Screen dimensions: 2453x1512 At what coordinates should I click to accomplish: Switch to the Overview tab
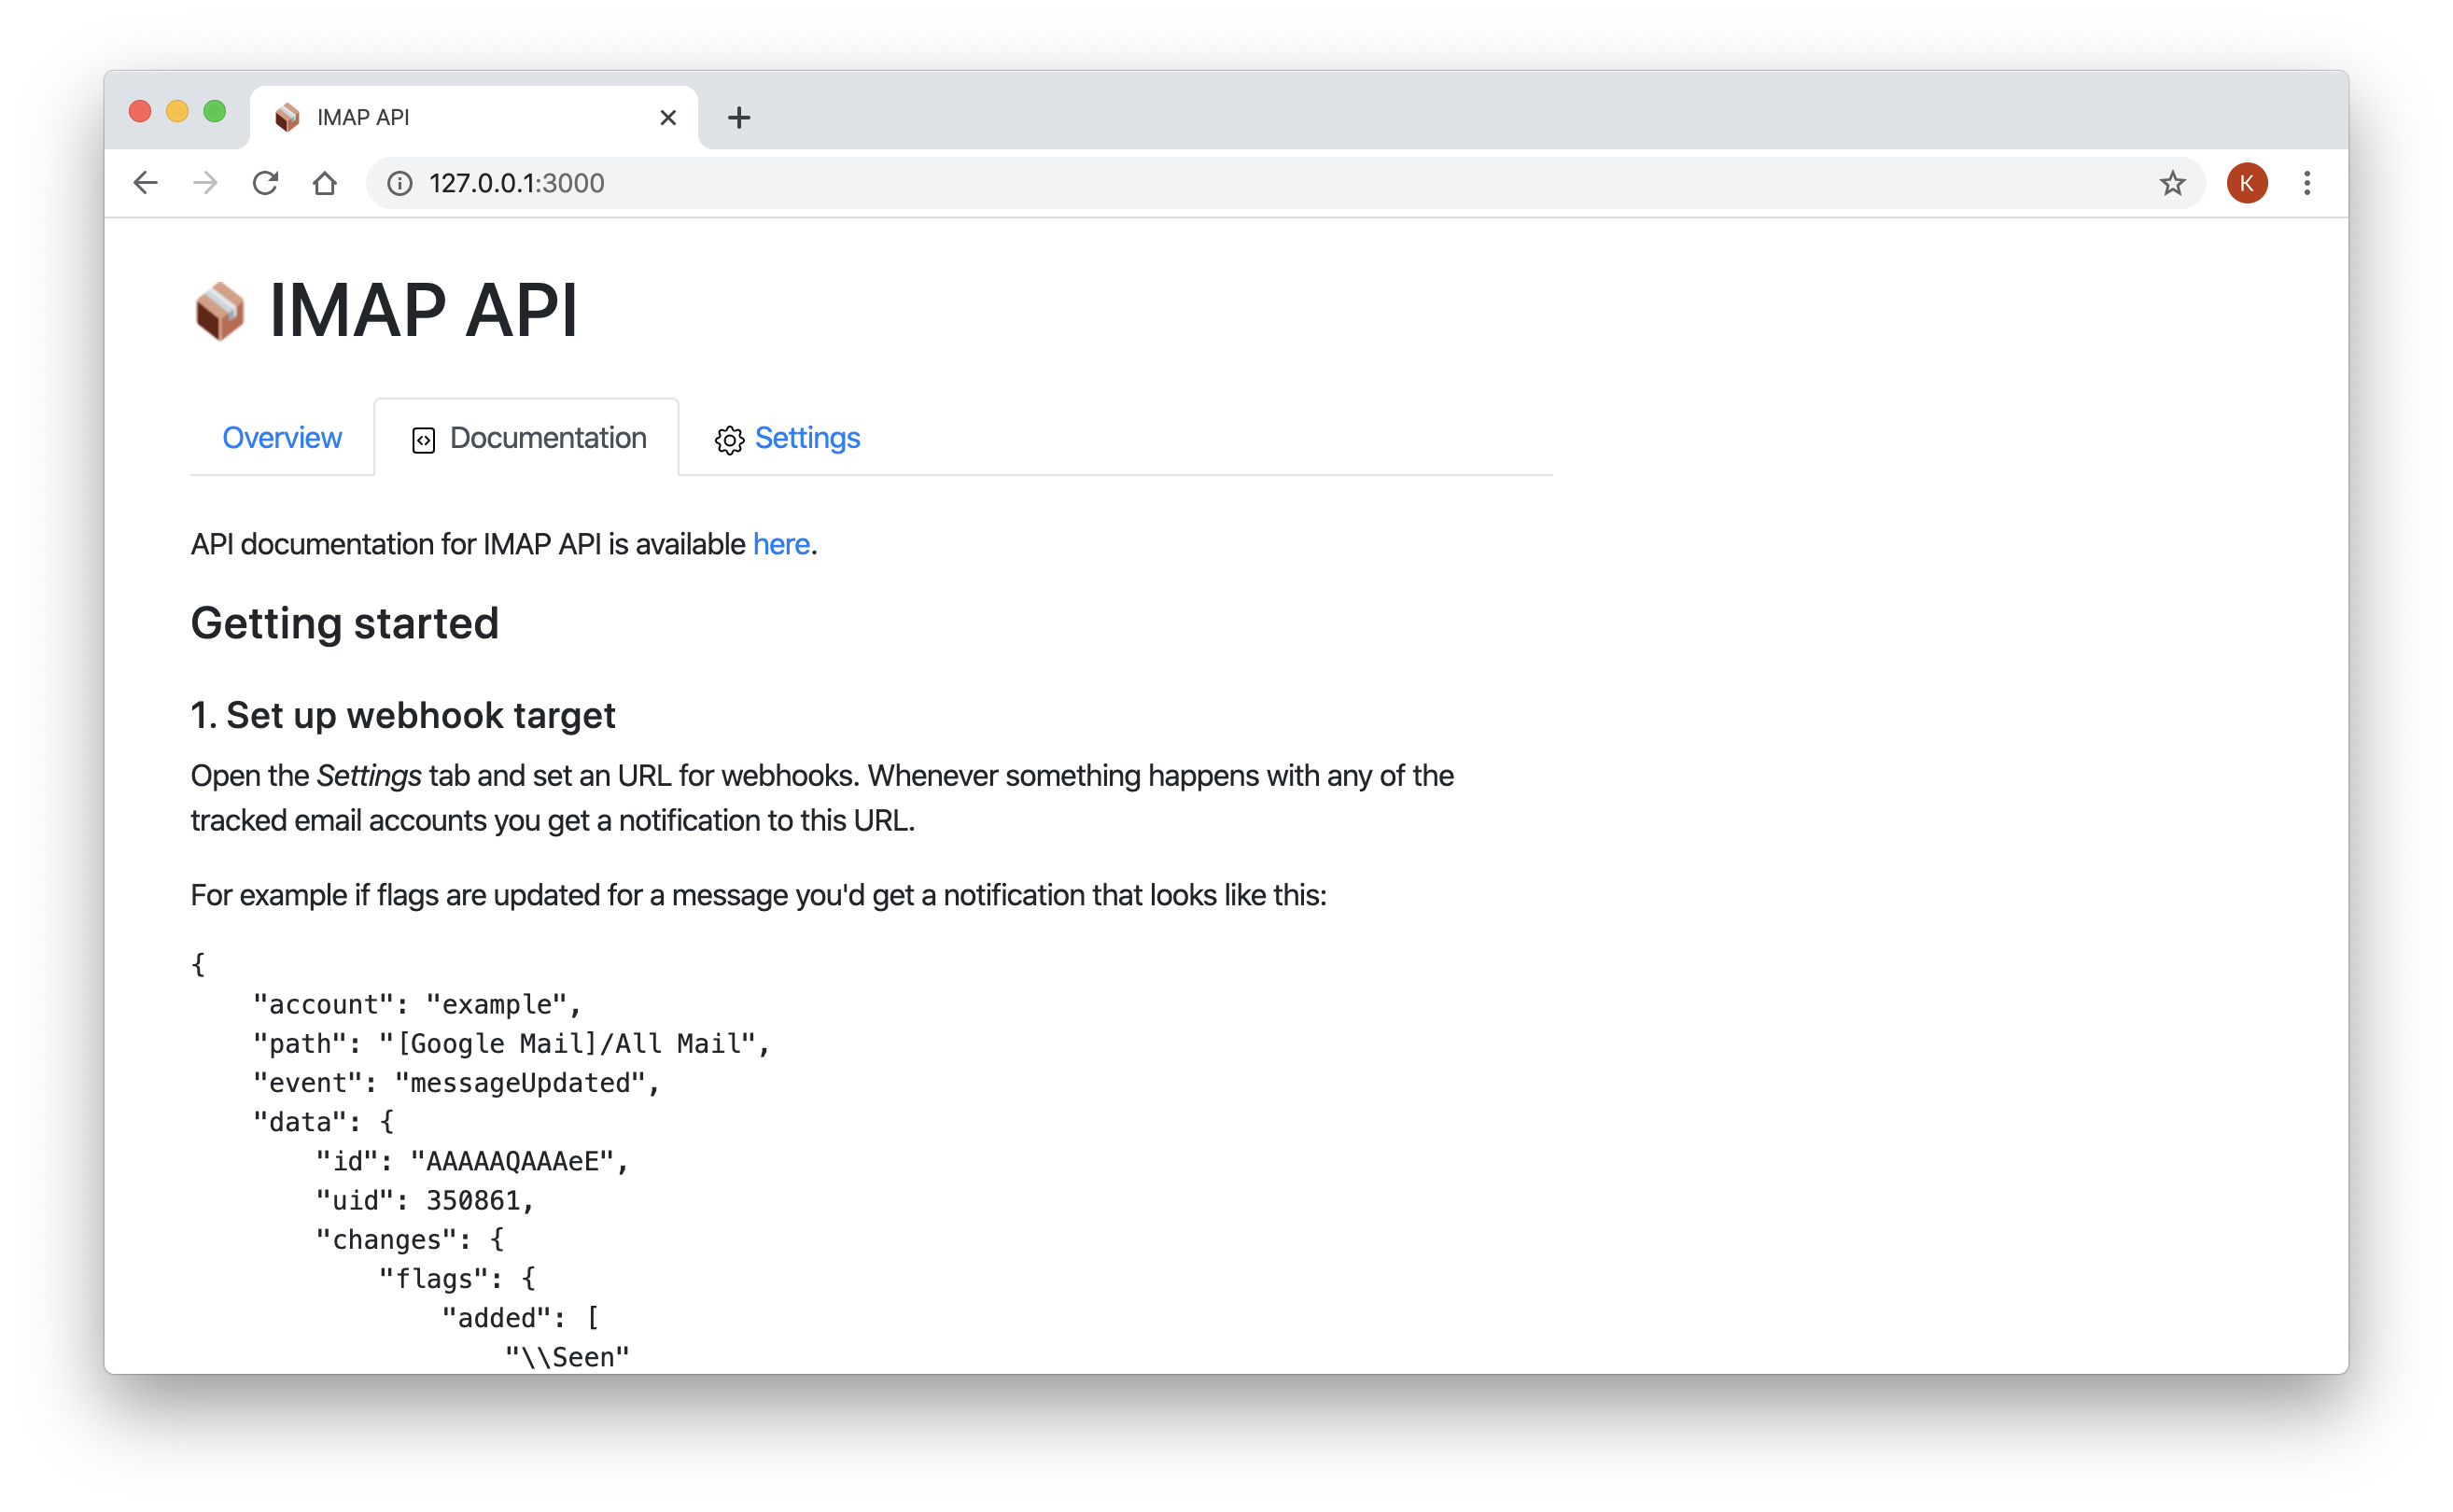[282, 438]
